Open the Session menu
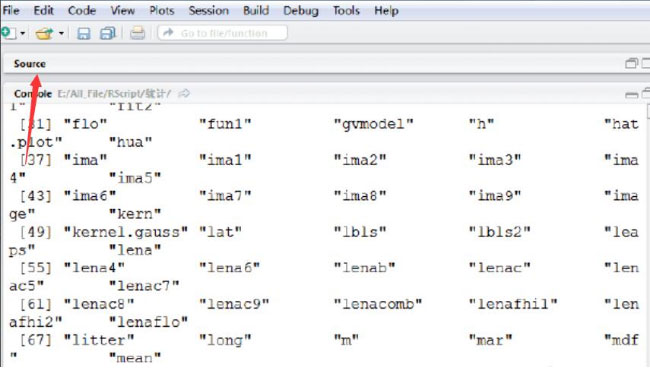 click(x=209, y=10)
